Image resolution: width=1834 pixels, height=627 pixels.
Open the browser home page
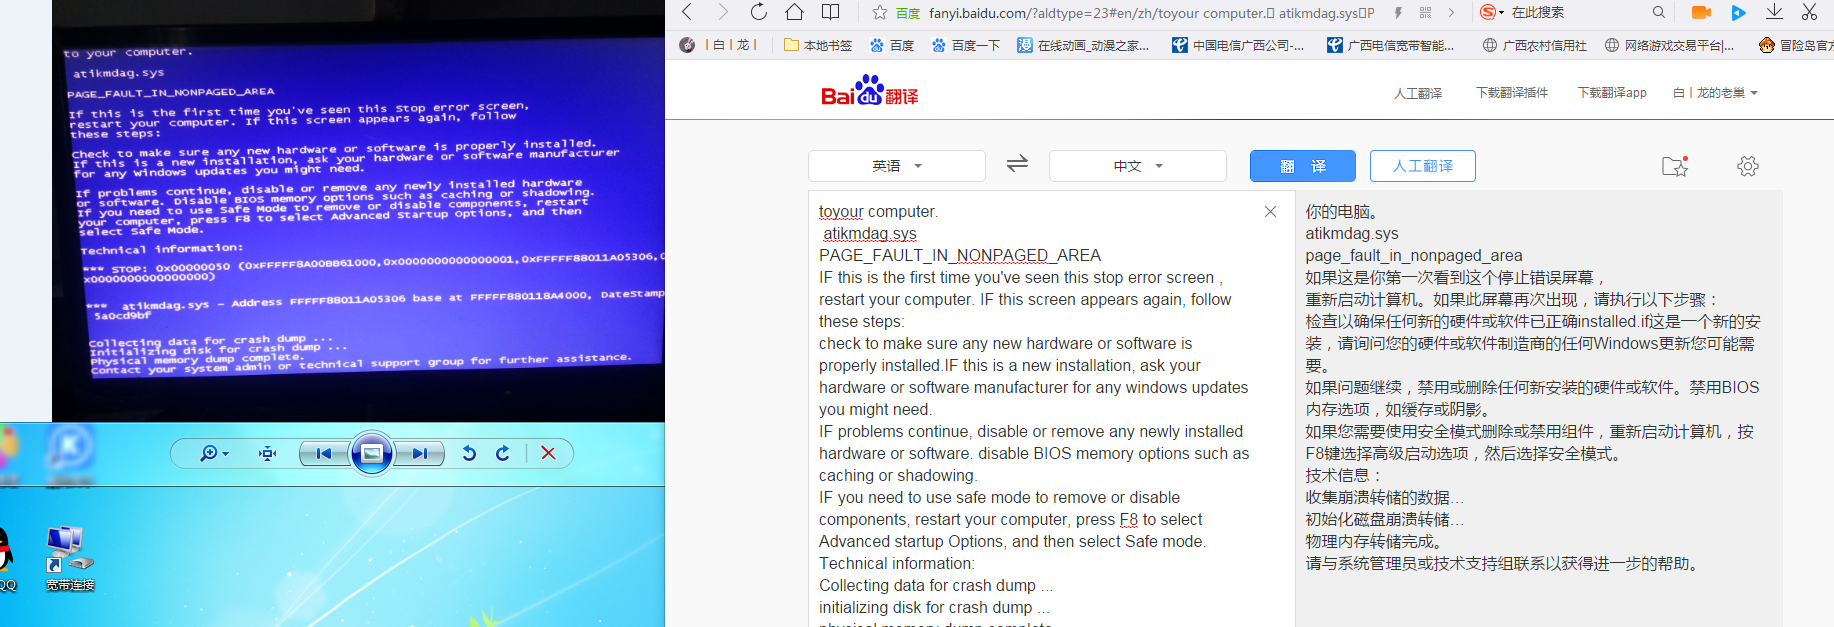[x=794, y=12]
